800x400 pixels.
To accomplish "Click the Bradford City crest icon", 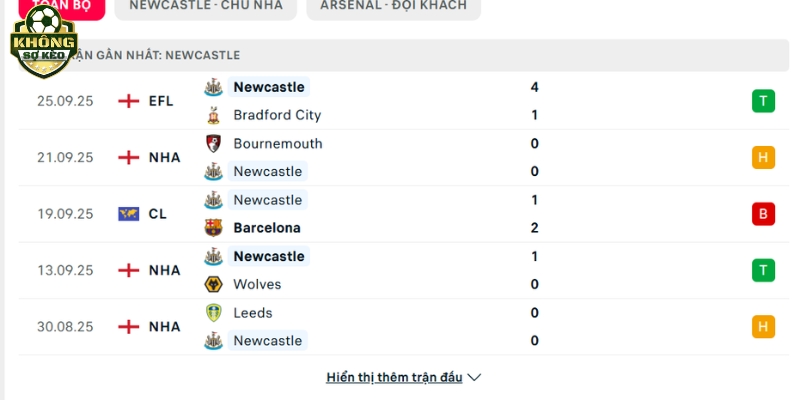I will click(213, 115).
